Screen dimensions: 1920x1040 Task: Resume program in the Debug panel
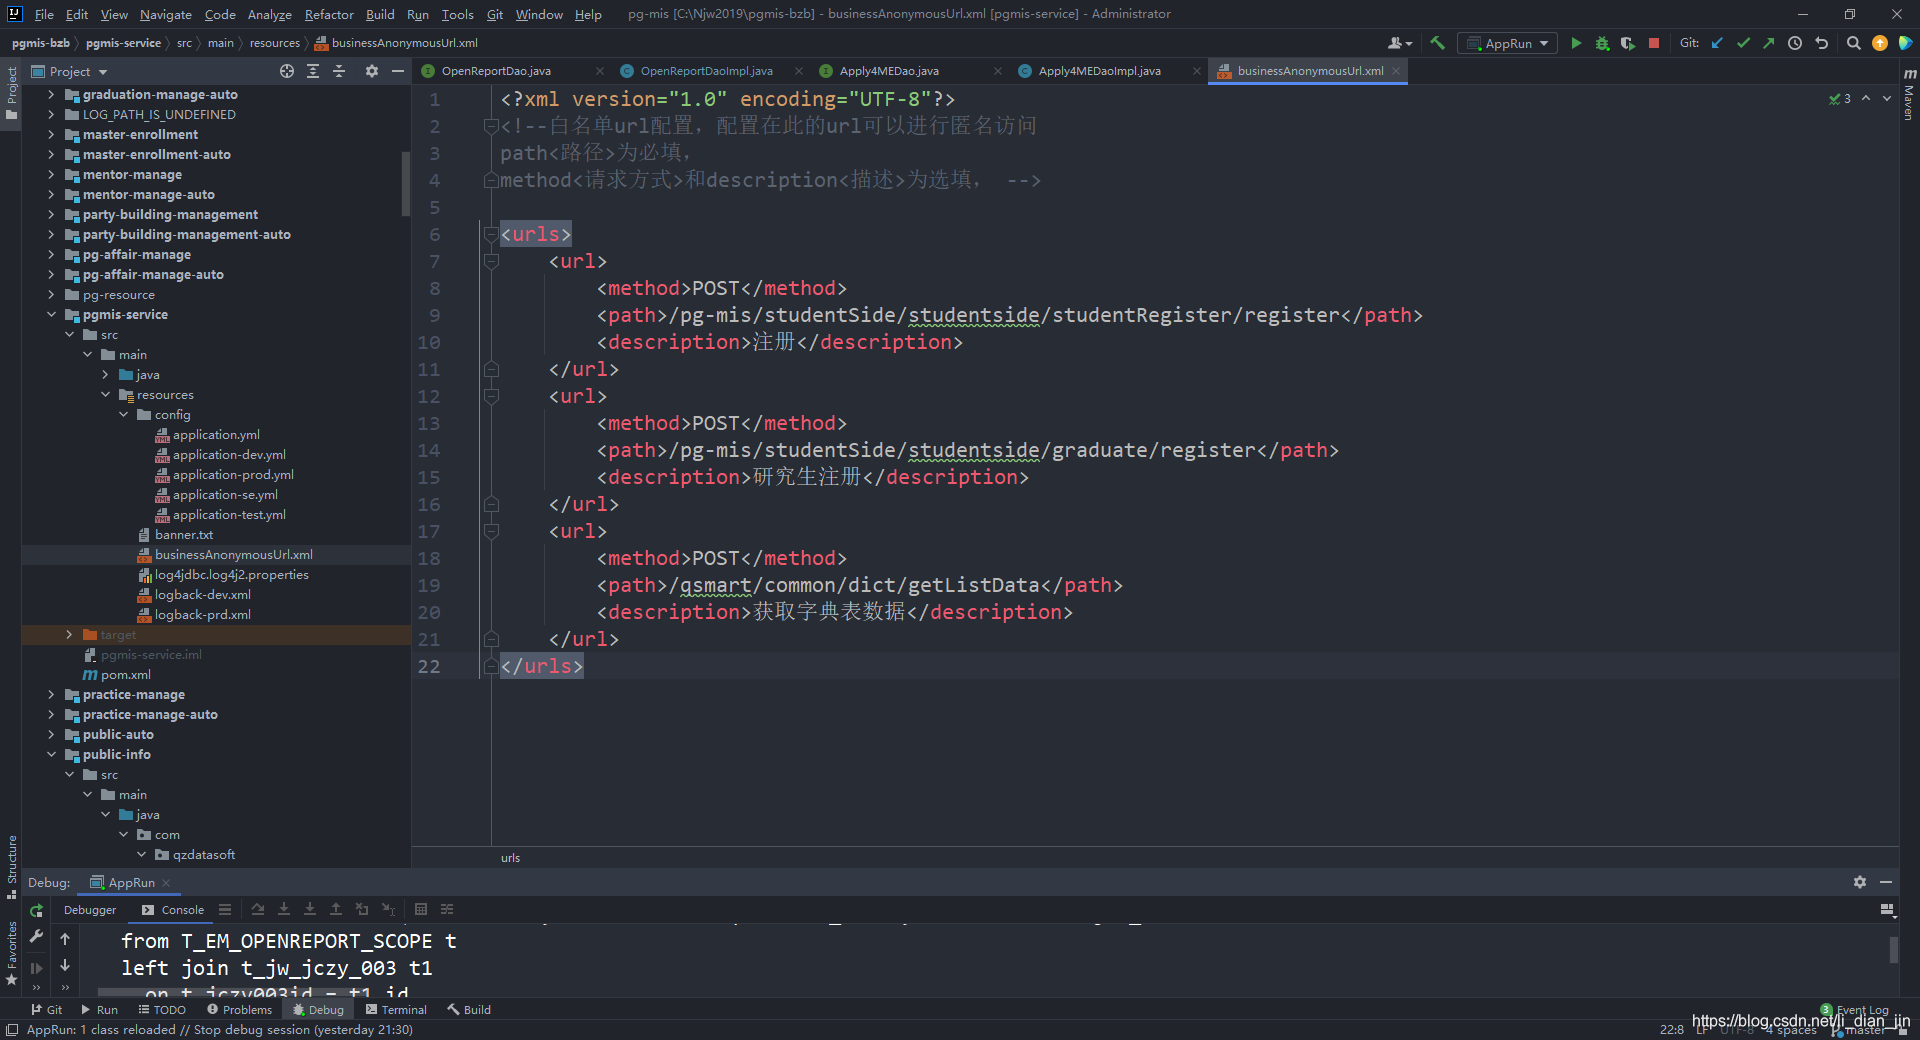click(x=36, y=967)
